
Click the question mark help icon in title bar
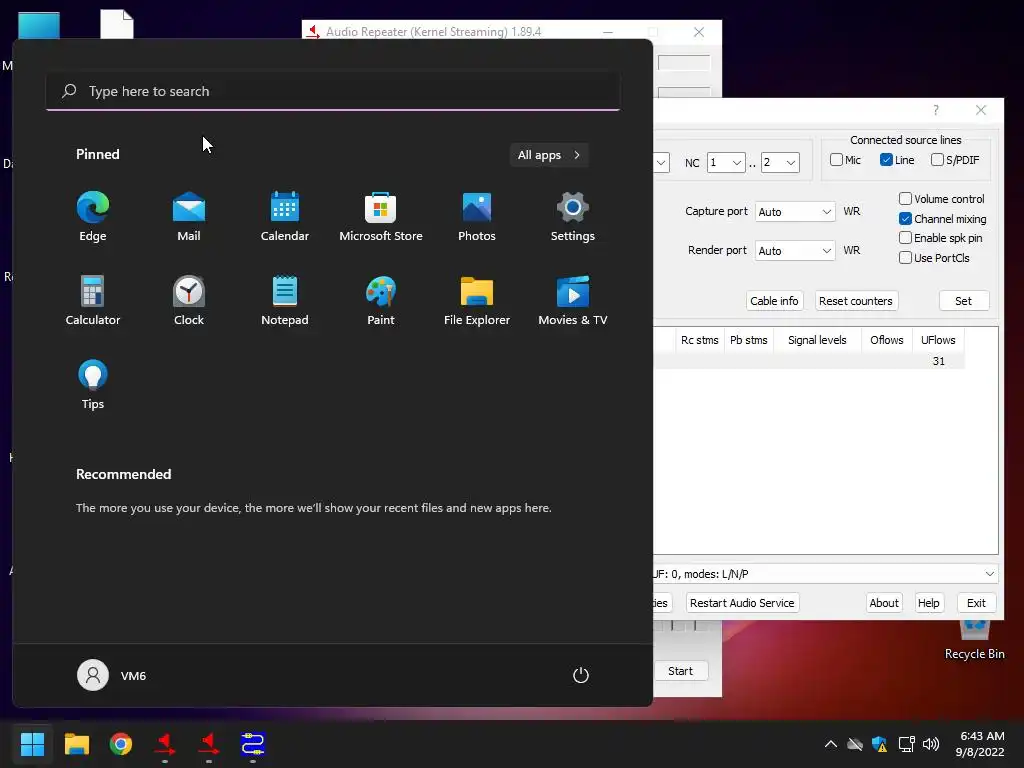click(936, 110)
